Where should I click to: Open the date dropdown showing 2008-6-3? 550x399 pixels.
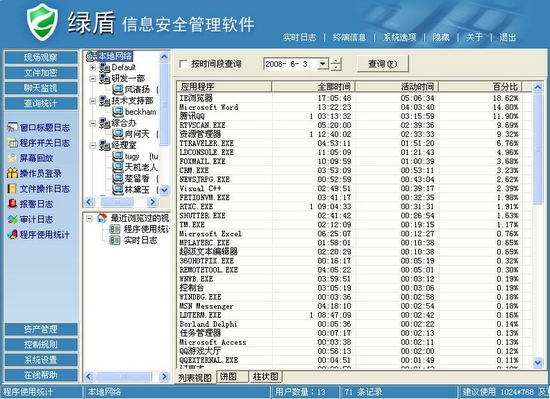(x=323, y=64)
